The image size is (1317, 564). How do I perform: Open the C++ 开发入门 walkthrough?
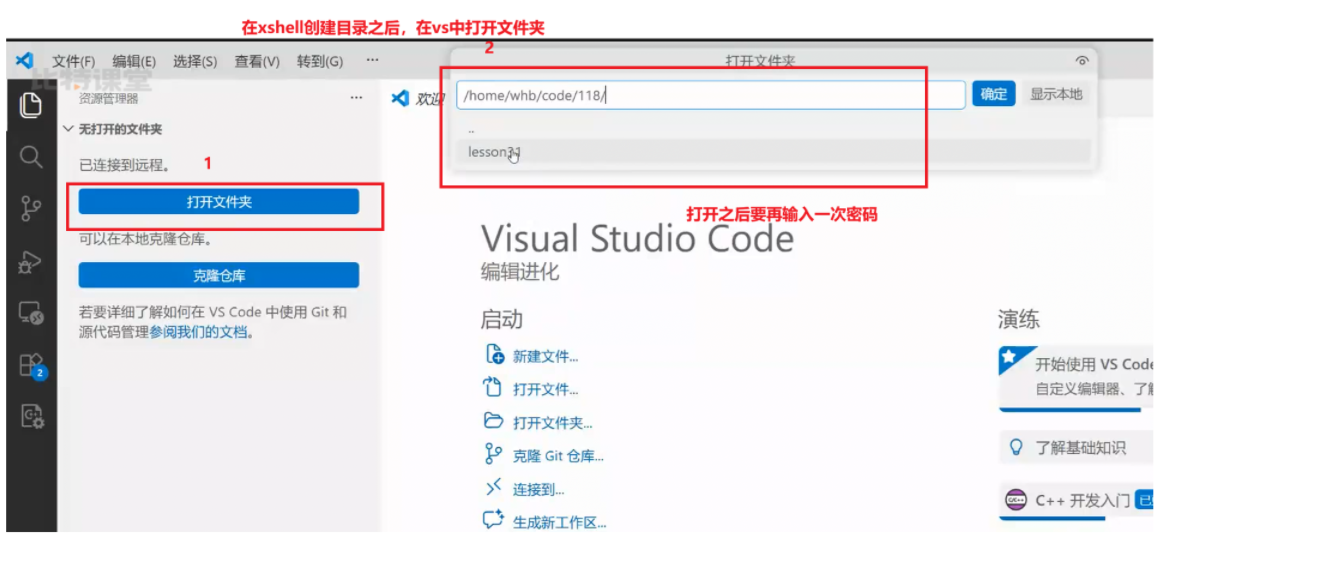click(x=1076, y=500)
